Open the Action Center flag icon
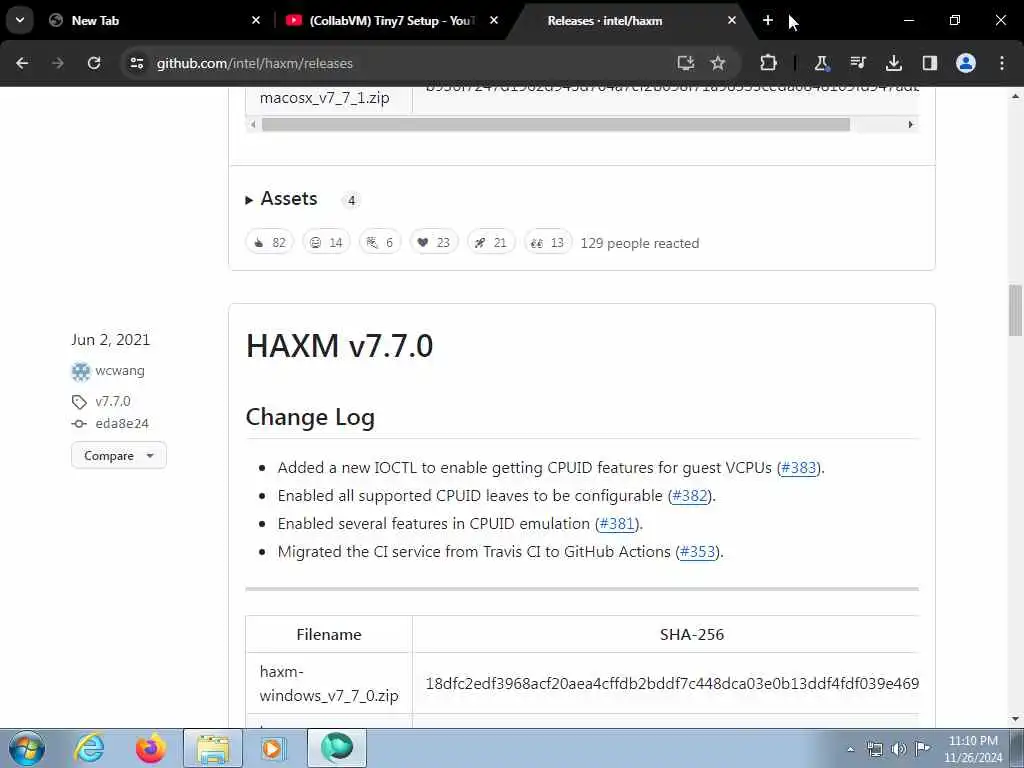This screenshot has width=1024, height=768. pyautogui.click(x=922, y=748)
